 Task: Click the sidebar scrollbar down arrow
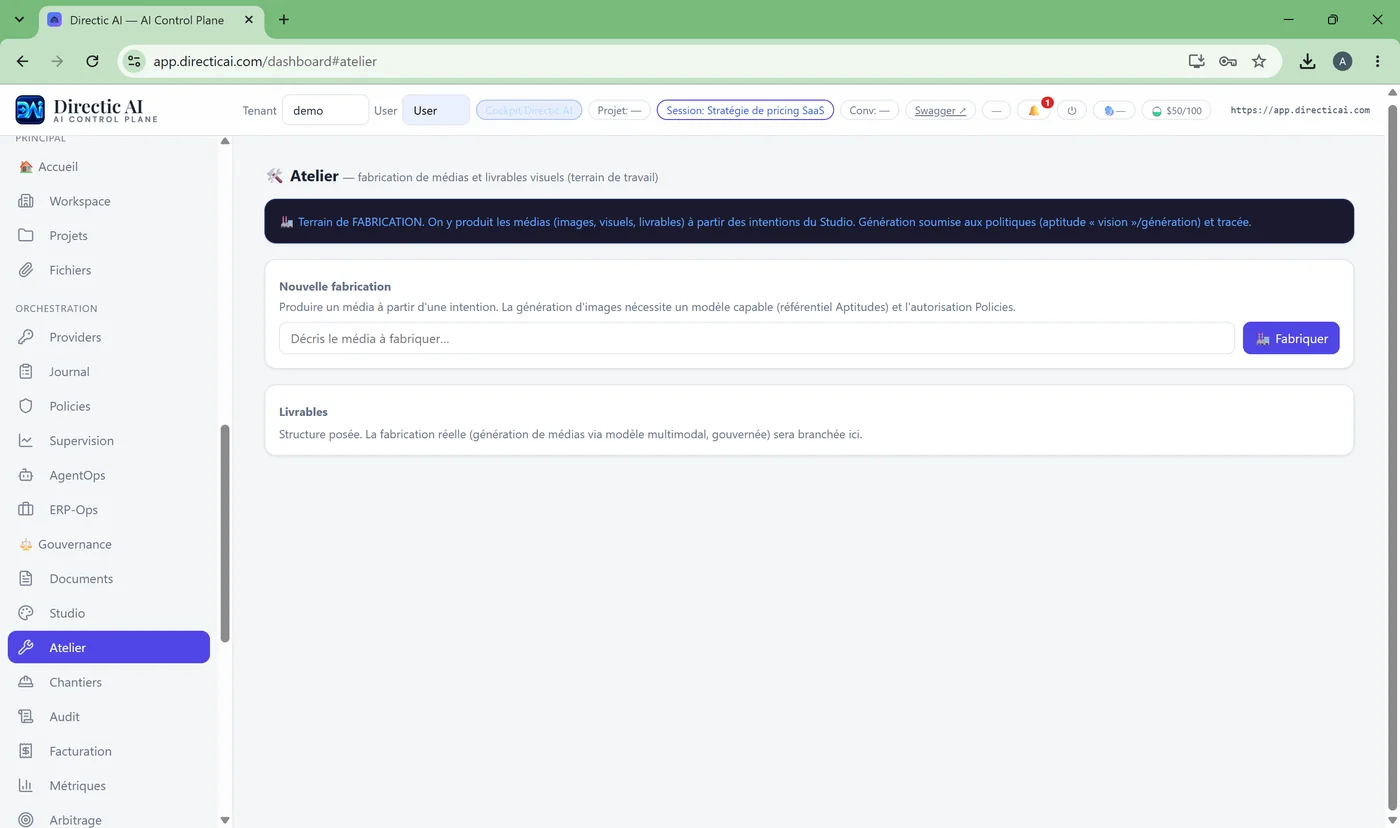[225, 820]
